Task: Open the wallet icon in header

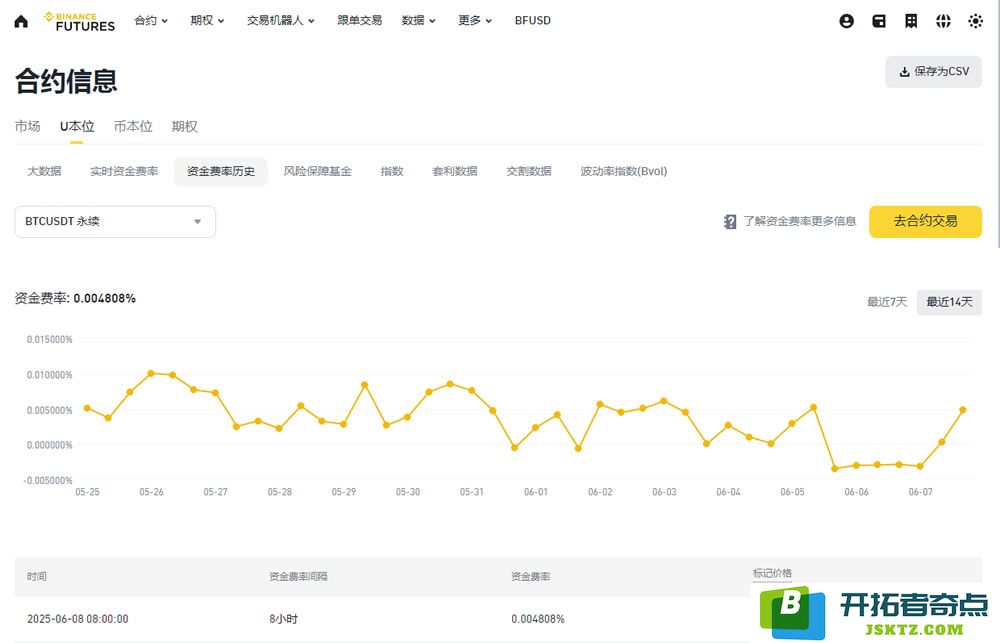Action: (879, 21)
